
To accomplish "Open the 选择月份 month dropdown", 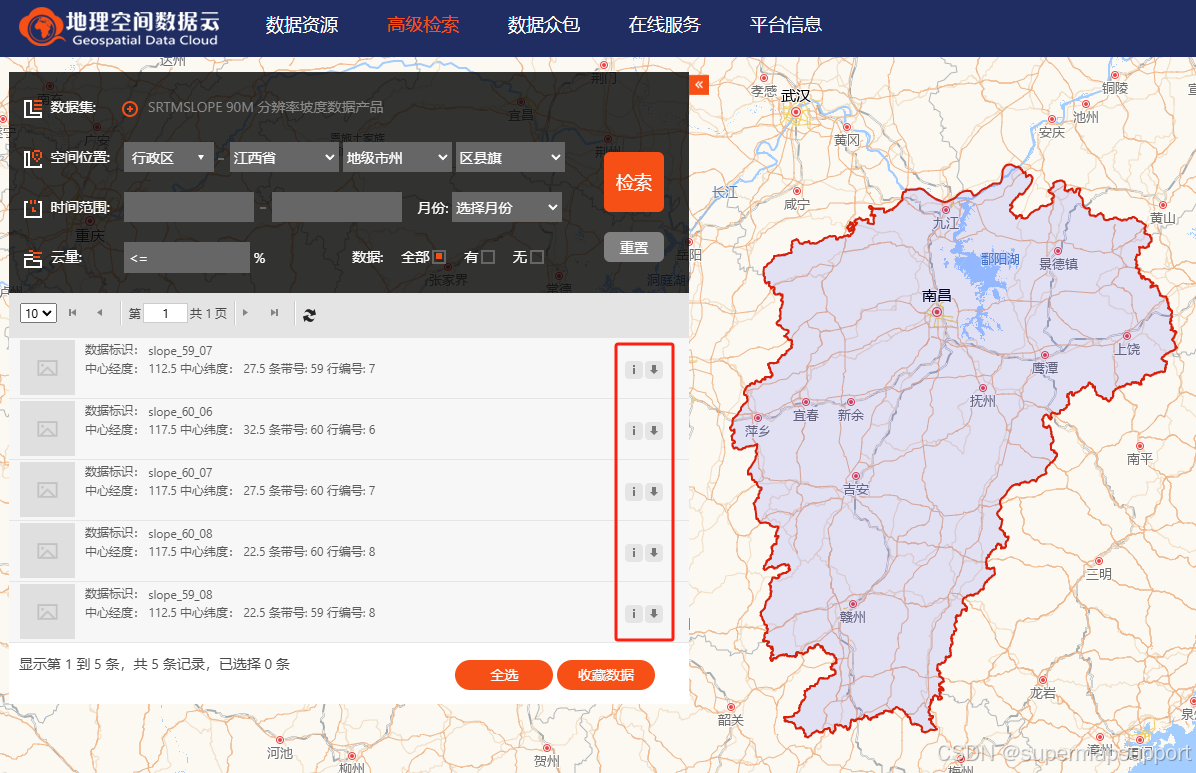I will [506, 207].
